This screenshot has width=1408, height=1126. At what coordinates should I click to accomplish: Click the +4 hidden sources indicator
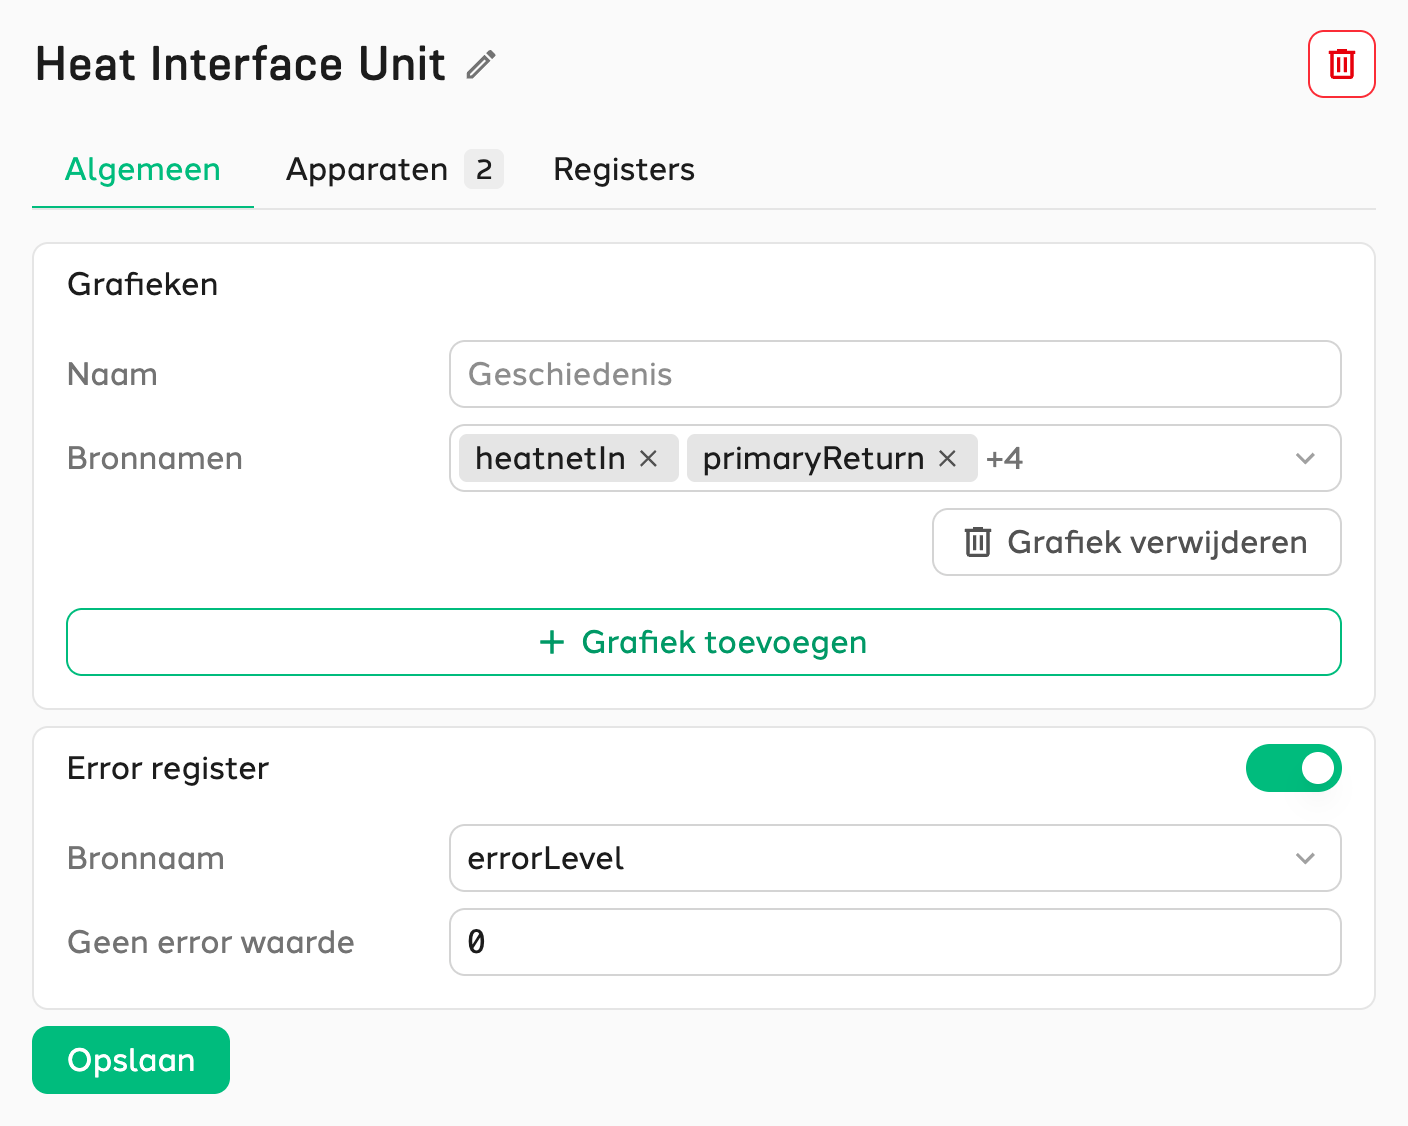pyautogui.click(x=1004, y=458)
